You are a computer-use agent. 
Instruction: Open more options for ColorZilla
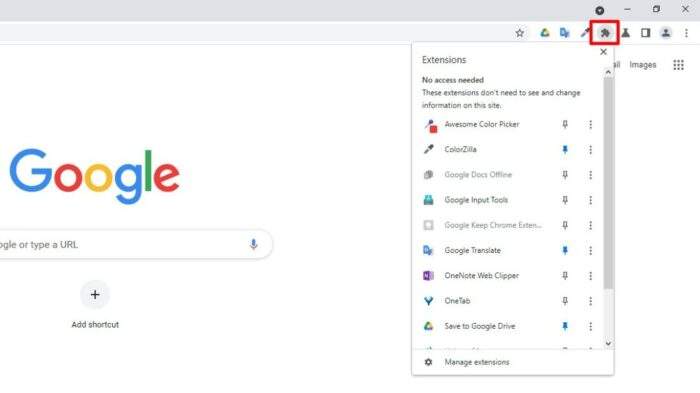click(x=590, y=150)
